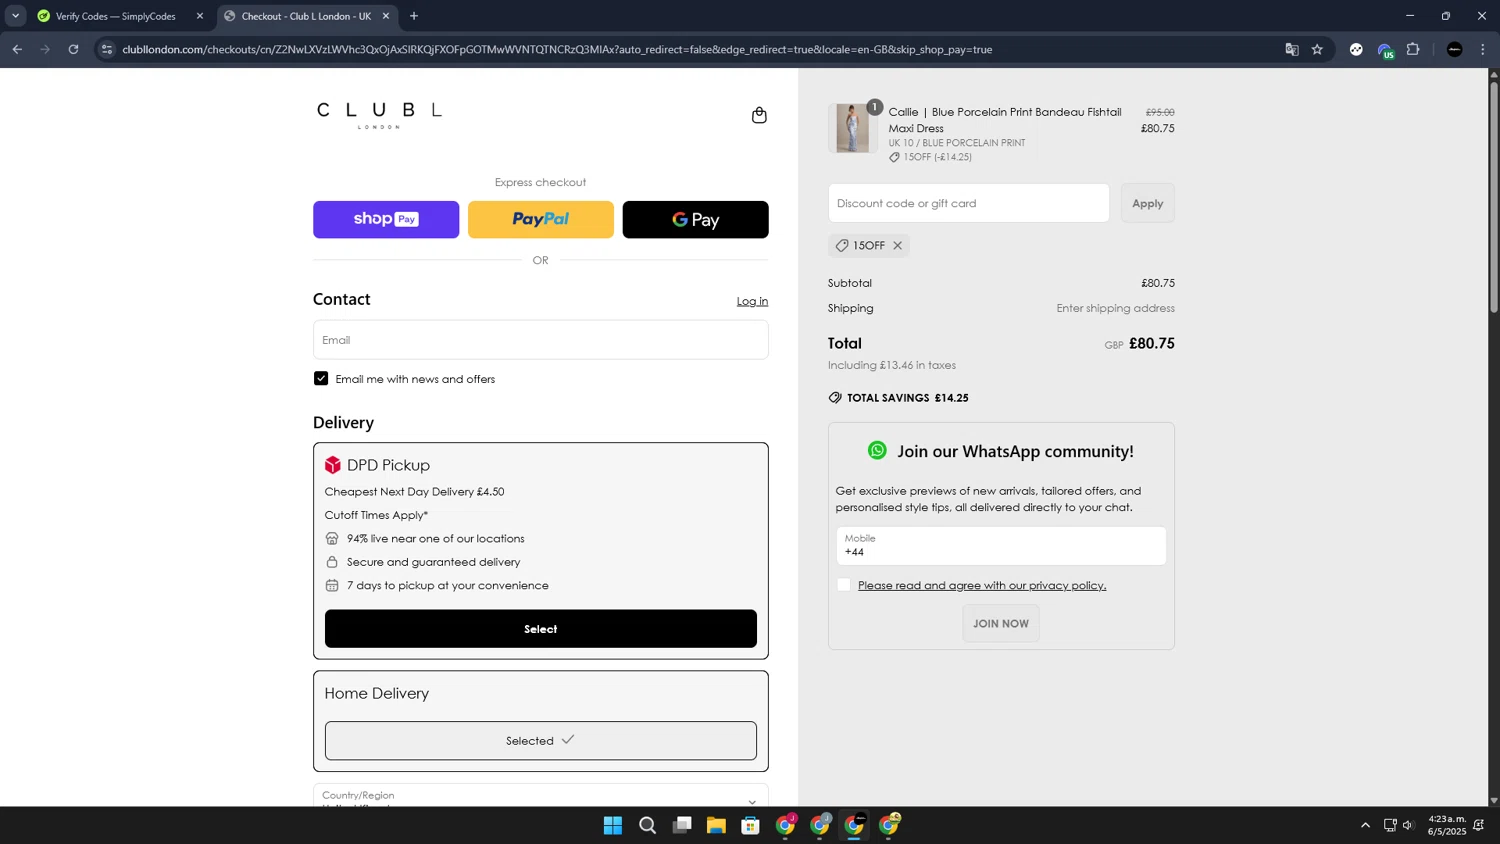The height and width of the screenshot is (844, 1500).
Task: Select the Checkout - Club L London tab
Action: [307, 16]
